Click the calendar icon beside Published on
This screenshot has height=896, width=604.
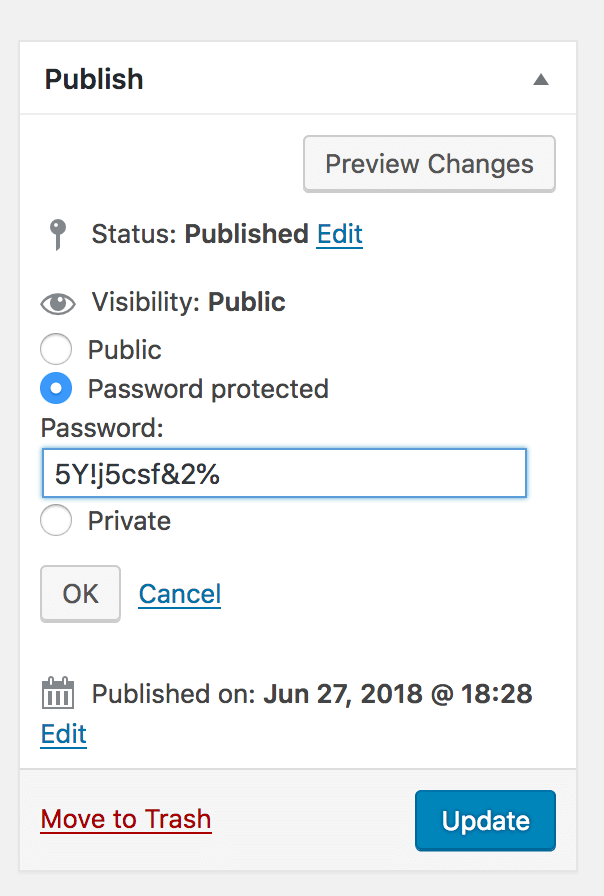pos(58,693)
